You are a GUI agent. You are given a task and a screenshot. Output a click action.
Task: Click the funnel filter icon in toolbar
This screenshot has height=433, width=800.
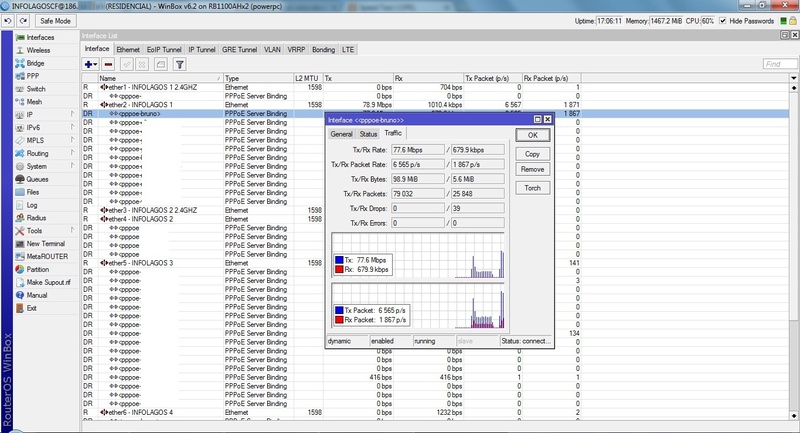tap(180, 63)
